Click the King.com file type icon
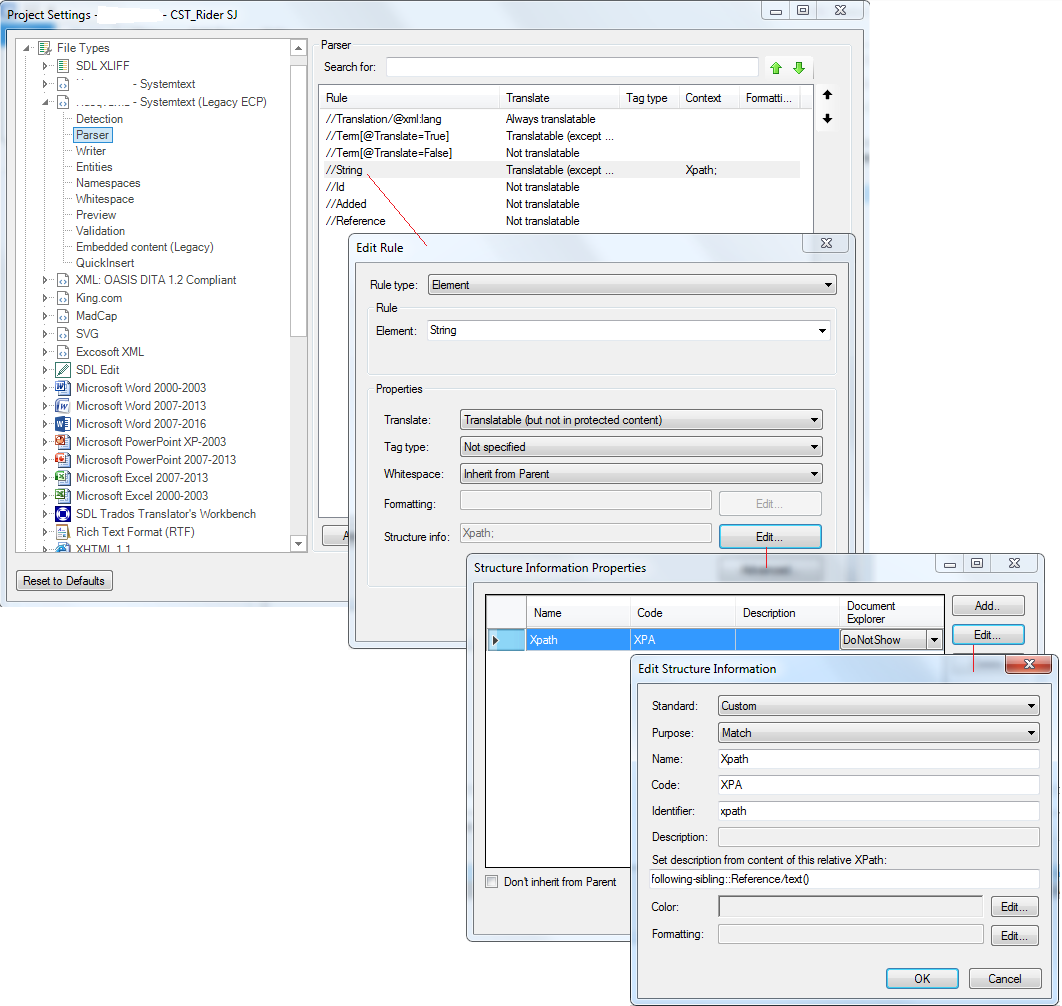The width and height of the screenshot is (1062, 1006). click(x=63, y=298)
